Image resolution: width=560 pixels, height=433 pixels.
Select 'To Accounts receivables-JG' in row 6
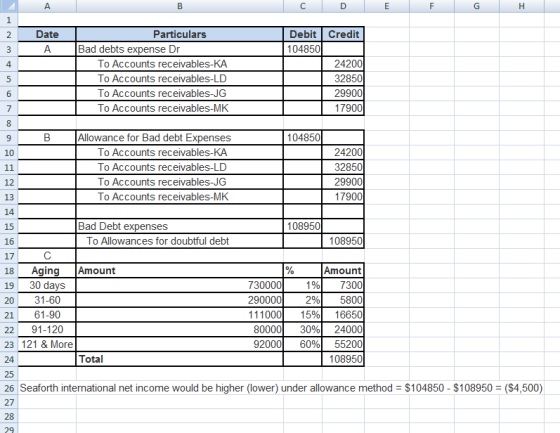[x=180, y=93]
